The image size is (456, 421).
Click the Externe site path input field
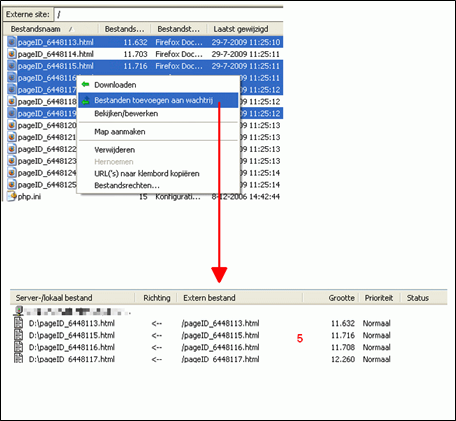tap(169, 14)
